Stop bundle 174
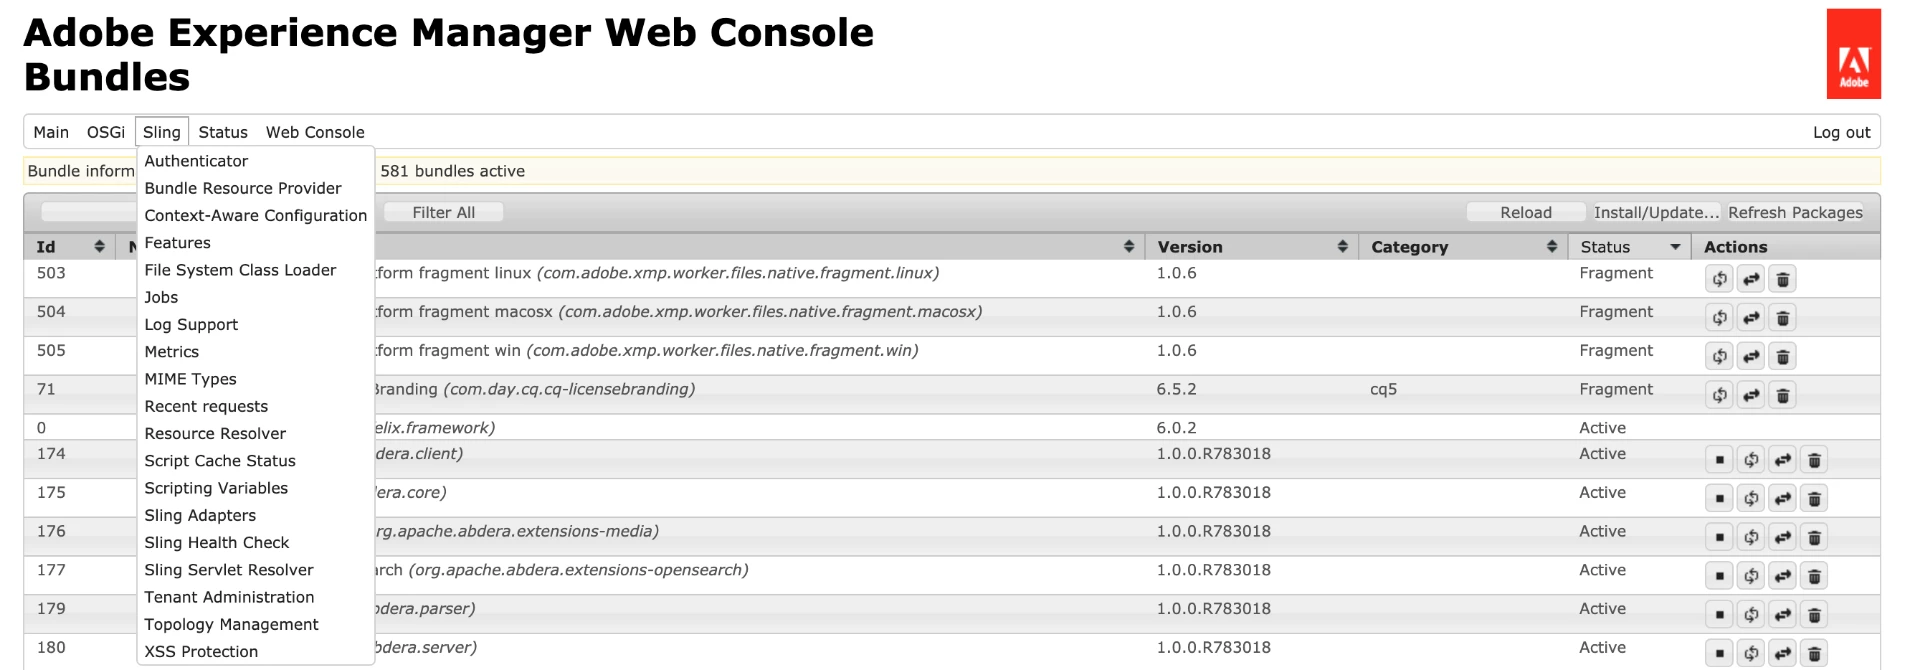Screen dimensions: 1920x670 click(x=1719, y=460)
